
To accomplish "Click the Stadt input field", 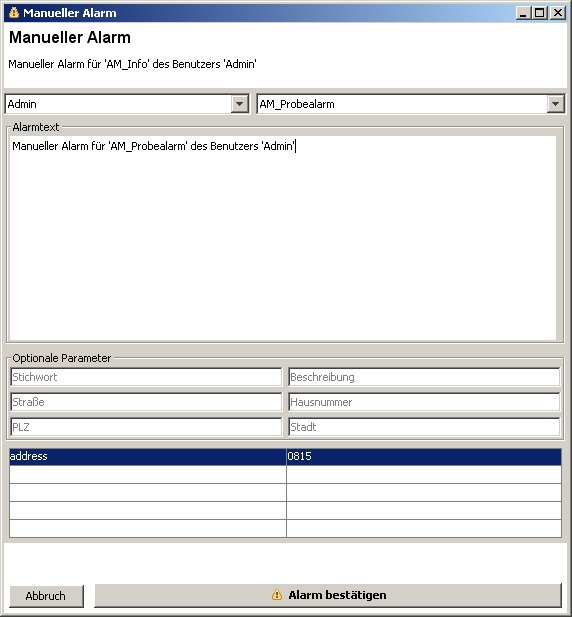I will coord(424,427).
